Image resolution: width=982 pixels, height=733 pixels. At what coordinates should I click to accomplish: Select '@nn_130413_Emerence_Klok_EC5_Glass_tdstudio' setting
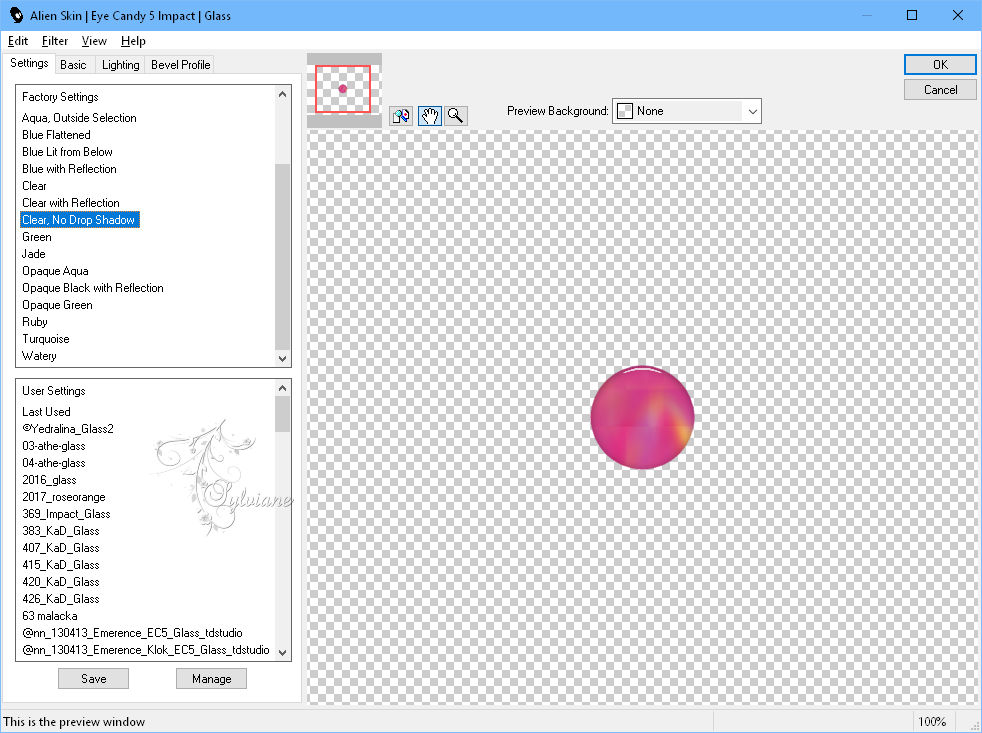click(x=146, y=650)
